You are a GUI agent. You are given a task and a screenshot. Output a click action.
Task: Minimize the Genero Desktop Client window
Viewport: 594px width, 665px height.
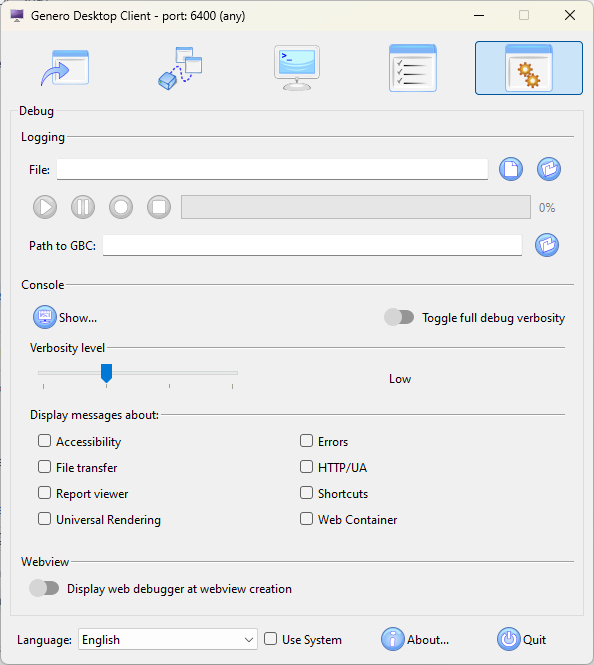pyautogui.click(x=479, y=16)
